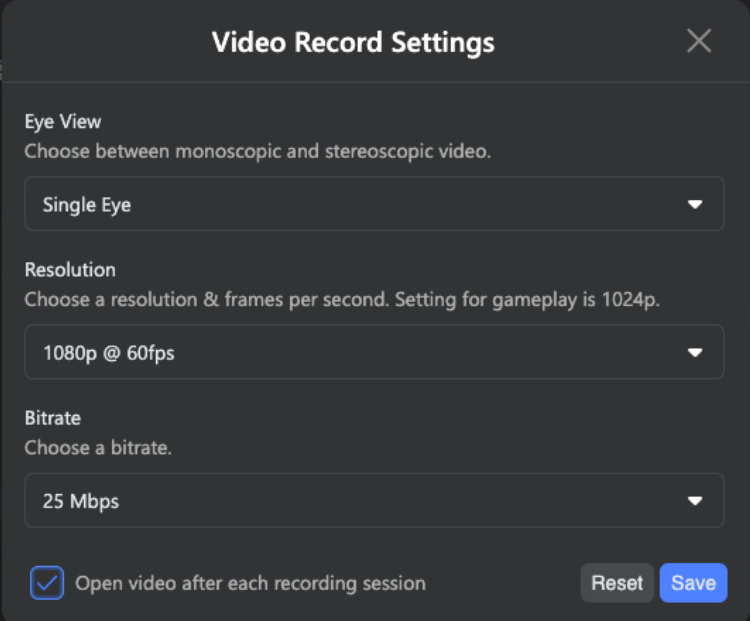Viewport: 750px width, 621px height.
Task: Click the monoscopic and stereoscopic description text
Action: pos(258,152)
